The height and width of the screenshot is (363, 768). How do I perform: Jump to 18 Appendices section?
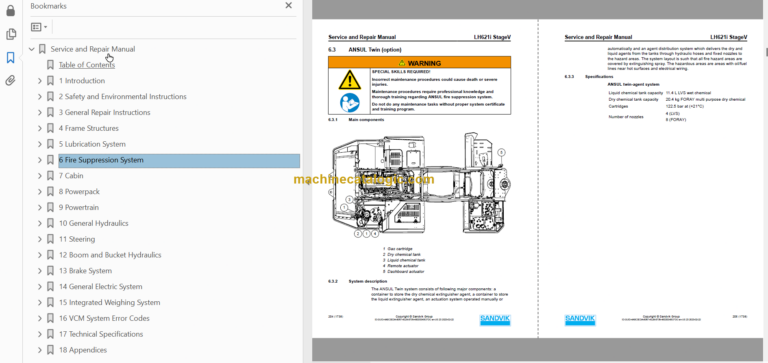tap(83, 350)
